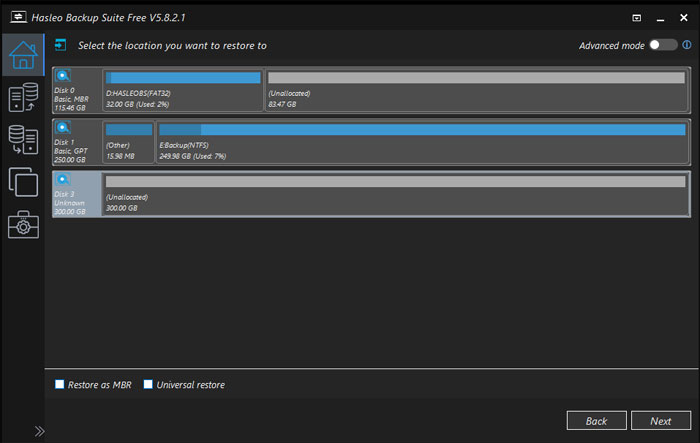The image size is (700, 443).
Task: Expand the sidebar with double-chevron arrow
Action: (39, 431)
